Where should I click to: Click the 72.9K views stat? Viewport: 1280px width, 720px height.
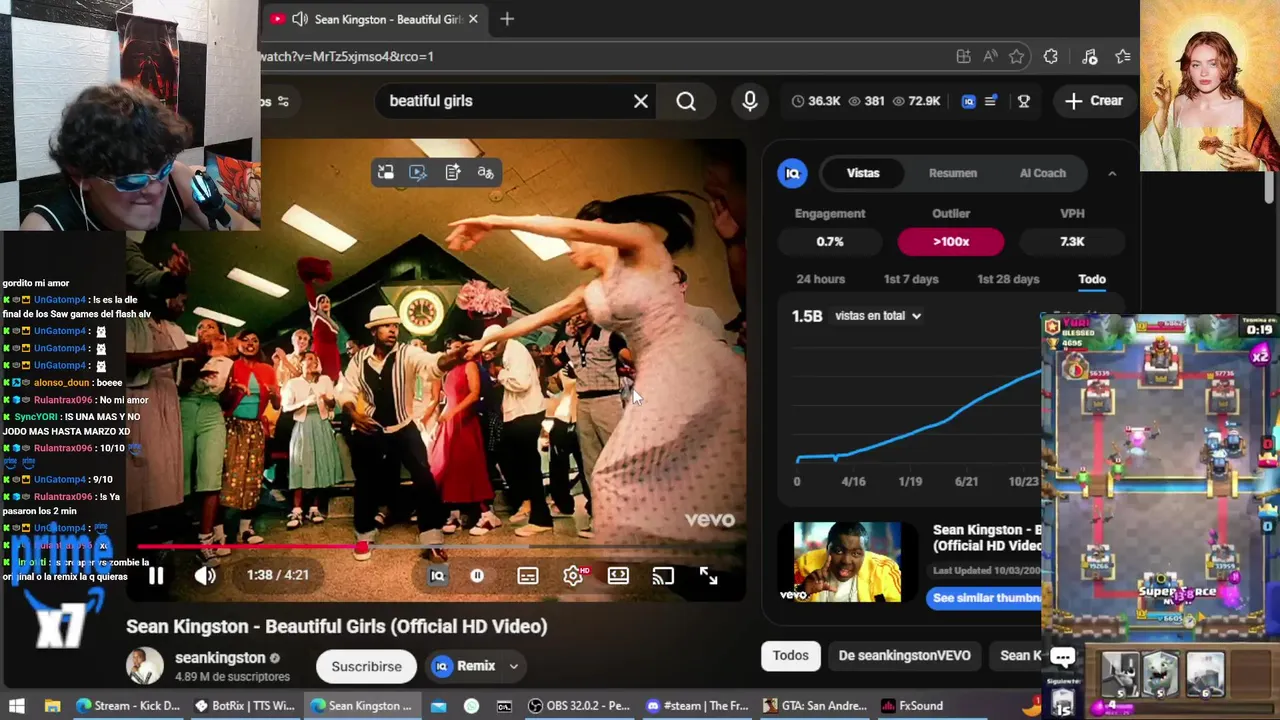tap(916, 101)
